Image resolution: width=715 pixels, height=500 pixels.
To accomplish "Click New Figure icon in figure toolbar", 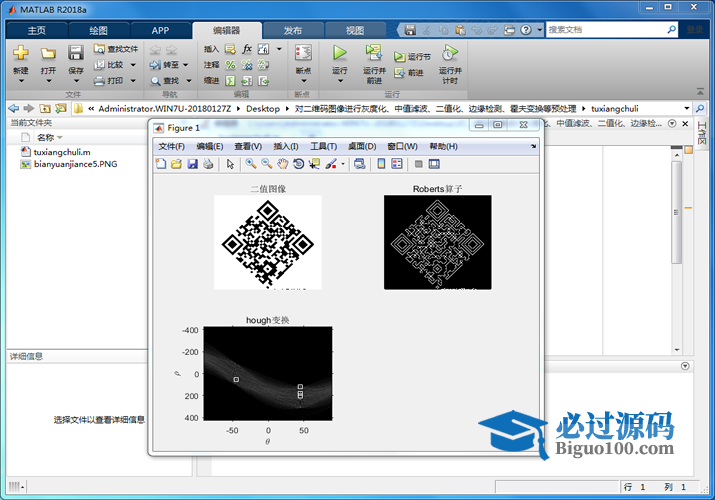I will pos(161,164).
